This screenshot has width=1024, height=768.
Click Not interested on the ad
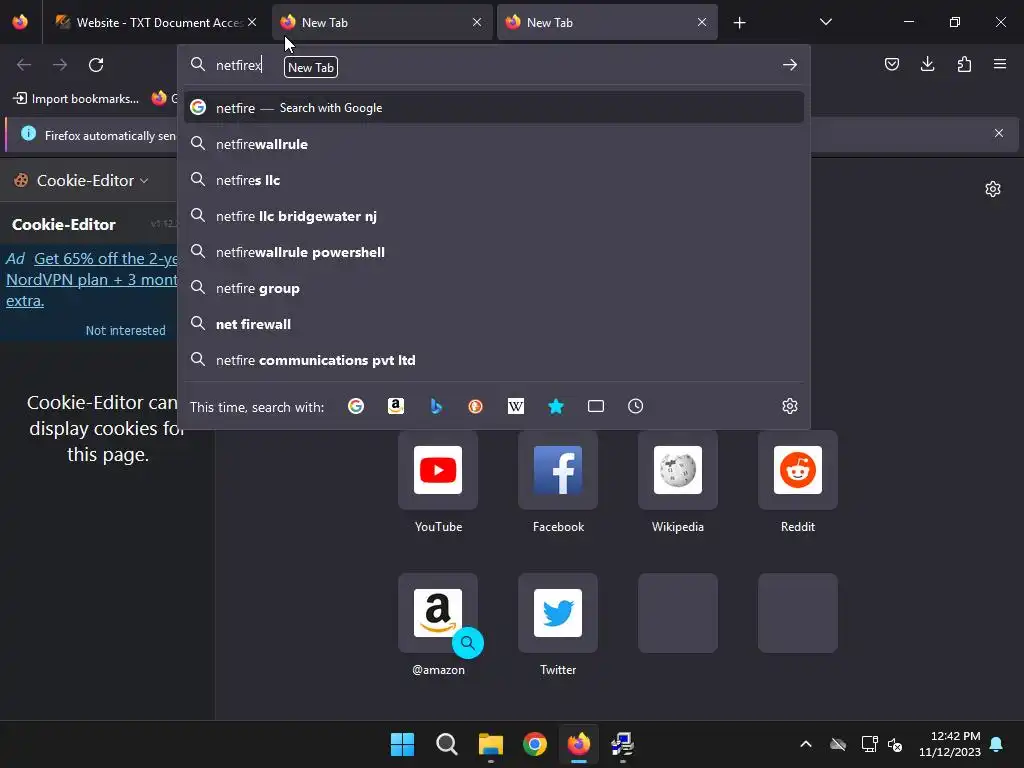[125, 330]
